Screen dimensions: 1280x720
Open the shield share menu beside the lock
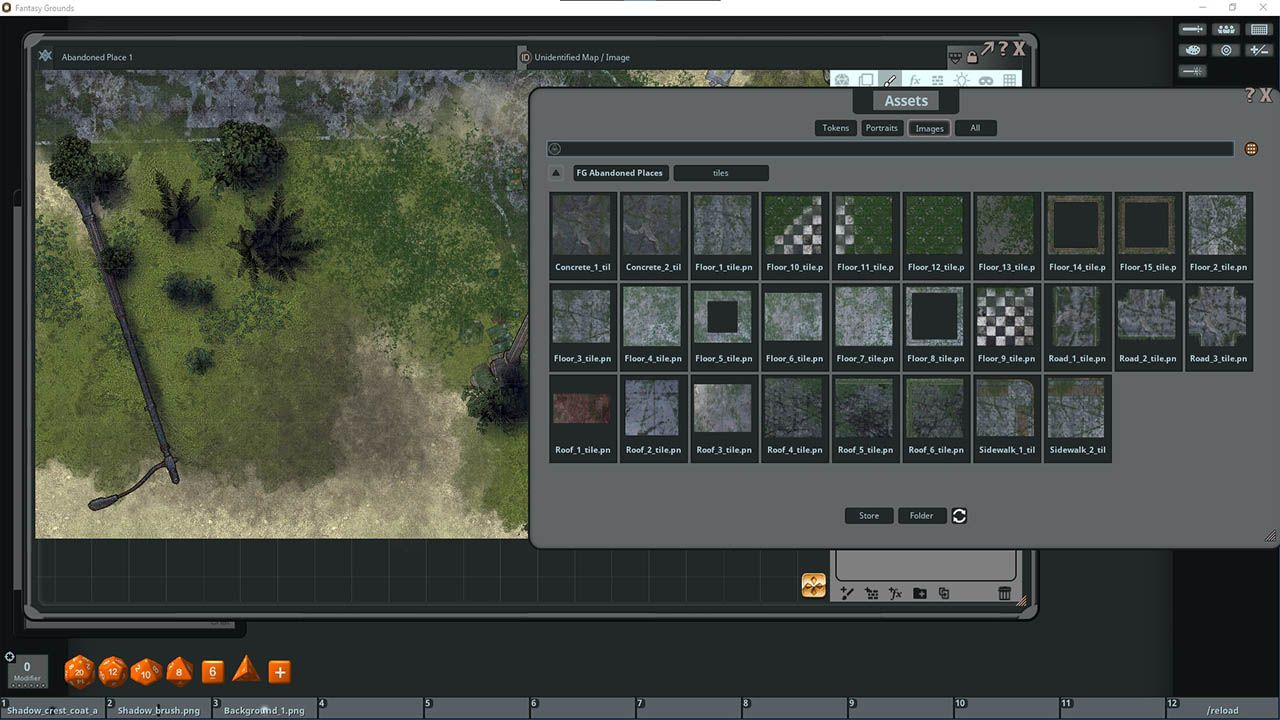pos(955,56)
